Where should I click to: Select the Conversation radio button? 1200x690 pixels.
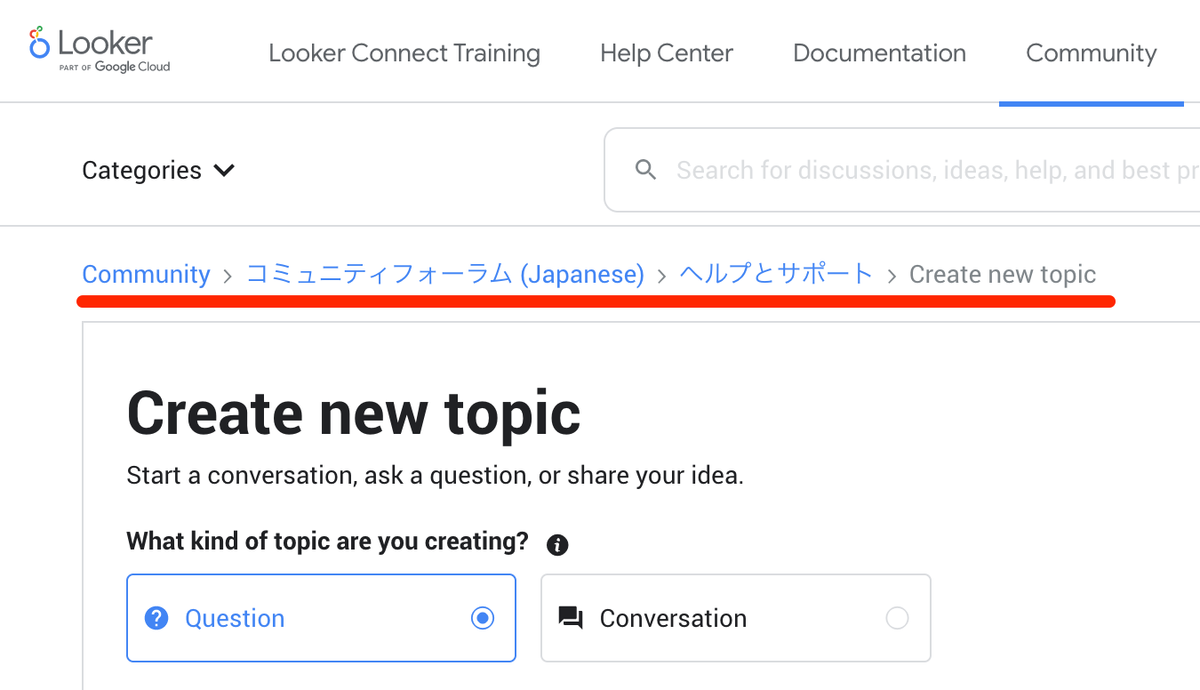click(897, 618)
